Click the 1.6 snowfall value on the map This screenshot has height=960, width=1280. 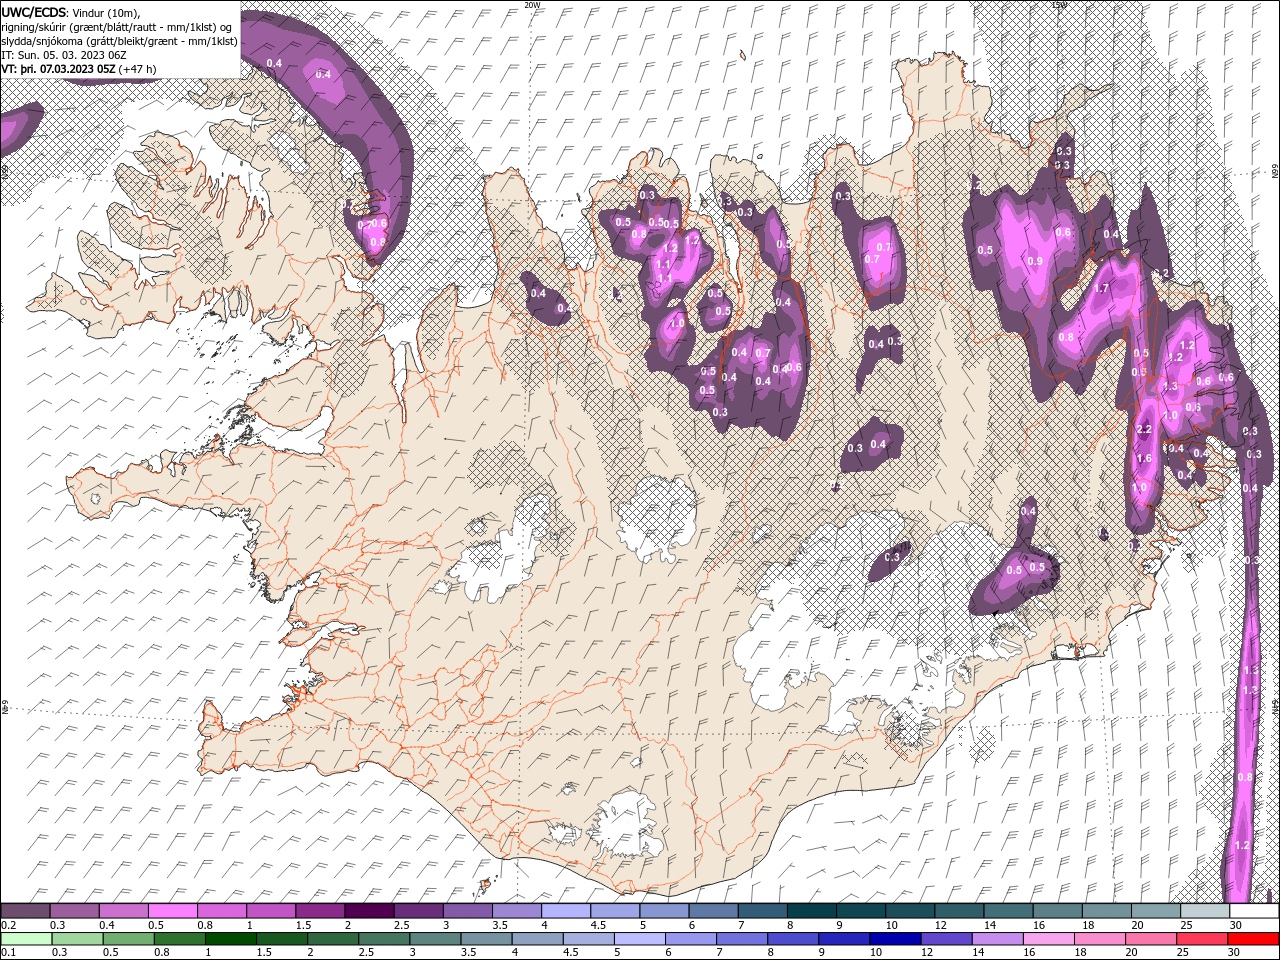click(1145, 458)
